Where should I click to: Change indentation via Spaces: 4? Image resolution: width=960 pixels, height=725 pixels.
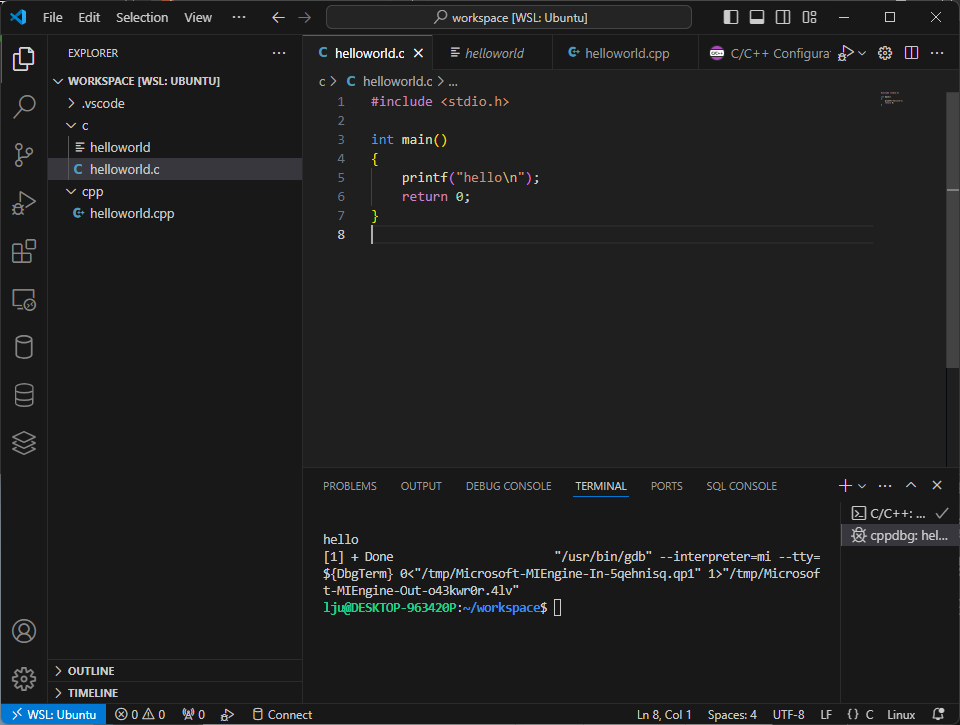click(732, 715)
